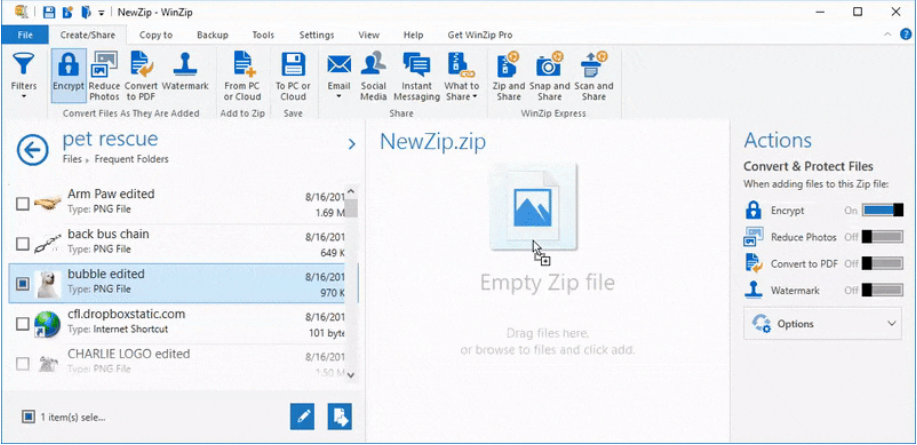Image resolution: width=917 pixels, height=445 pixels.
Task: Open Instant Messaging share option
Action: (416, 75)
